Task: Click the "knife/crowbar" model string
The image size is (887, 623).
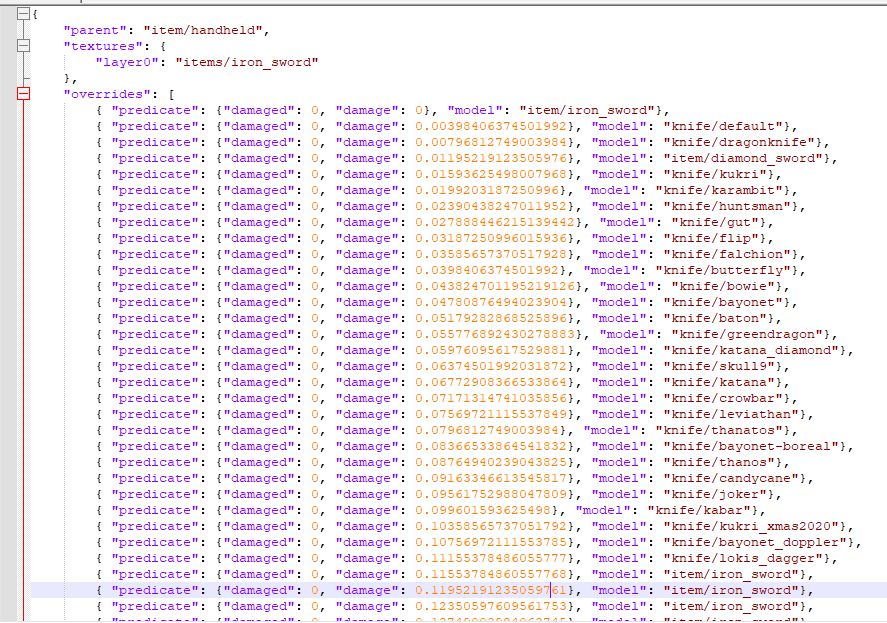Action: 723,398
